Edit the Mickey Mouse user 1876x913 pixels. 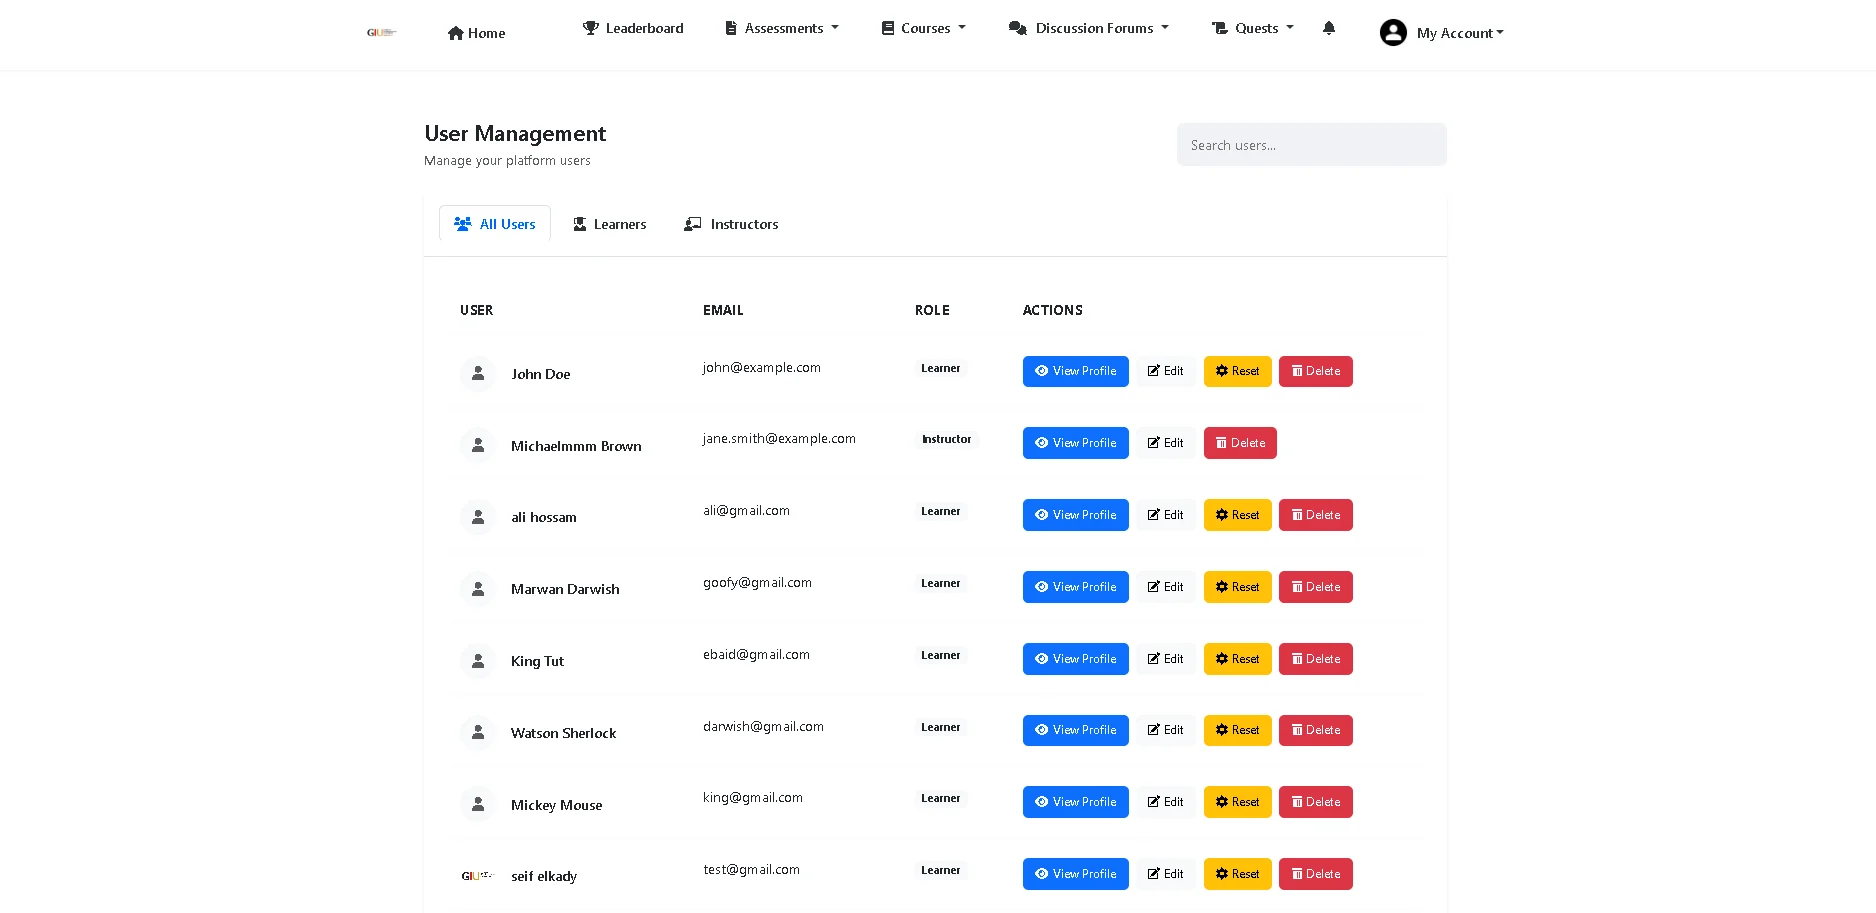[1165, 802]
